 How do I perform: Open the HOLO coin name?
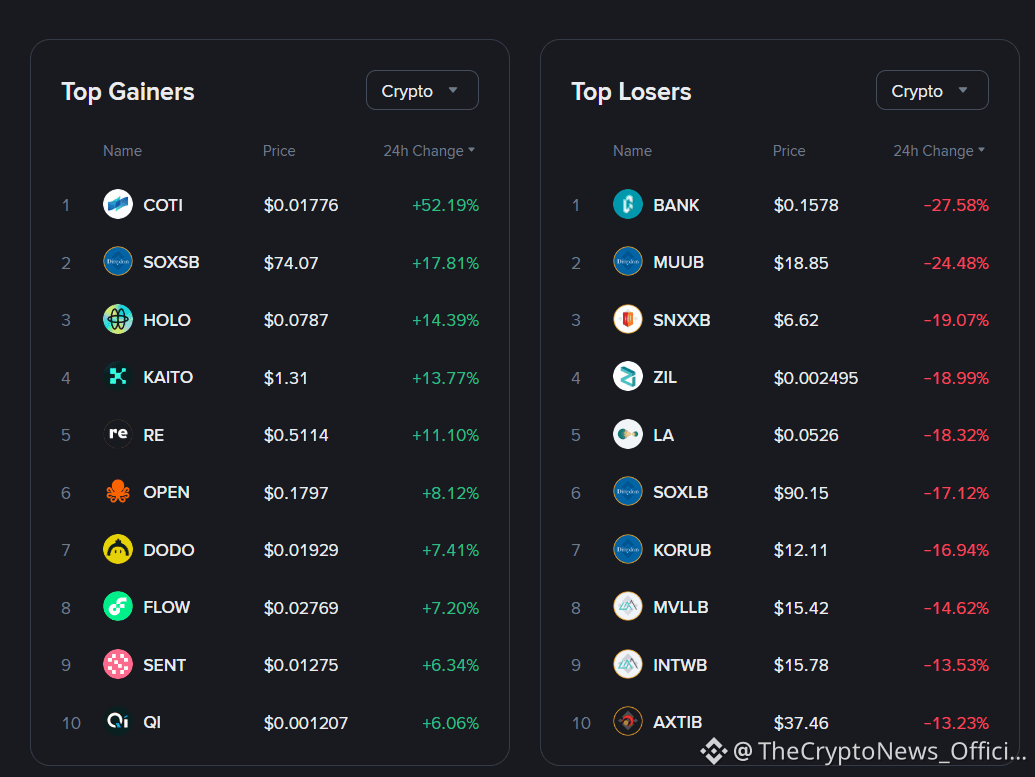(x=167, y=320)
